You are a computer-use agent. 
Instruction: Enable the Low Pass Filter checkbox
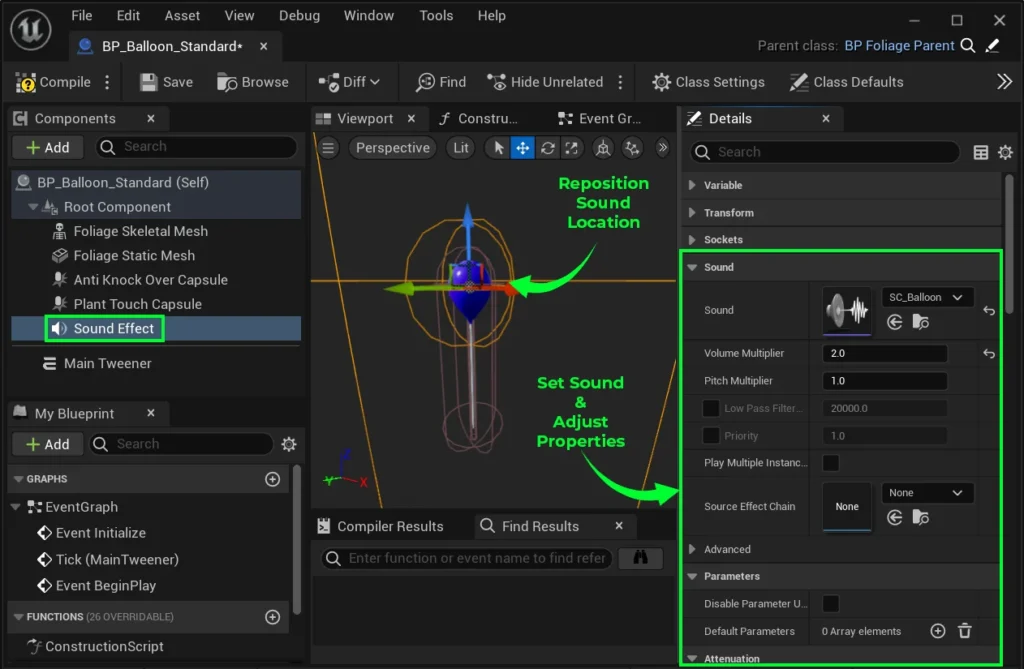(x=711, y=408)
